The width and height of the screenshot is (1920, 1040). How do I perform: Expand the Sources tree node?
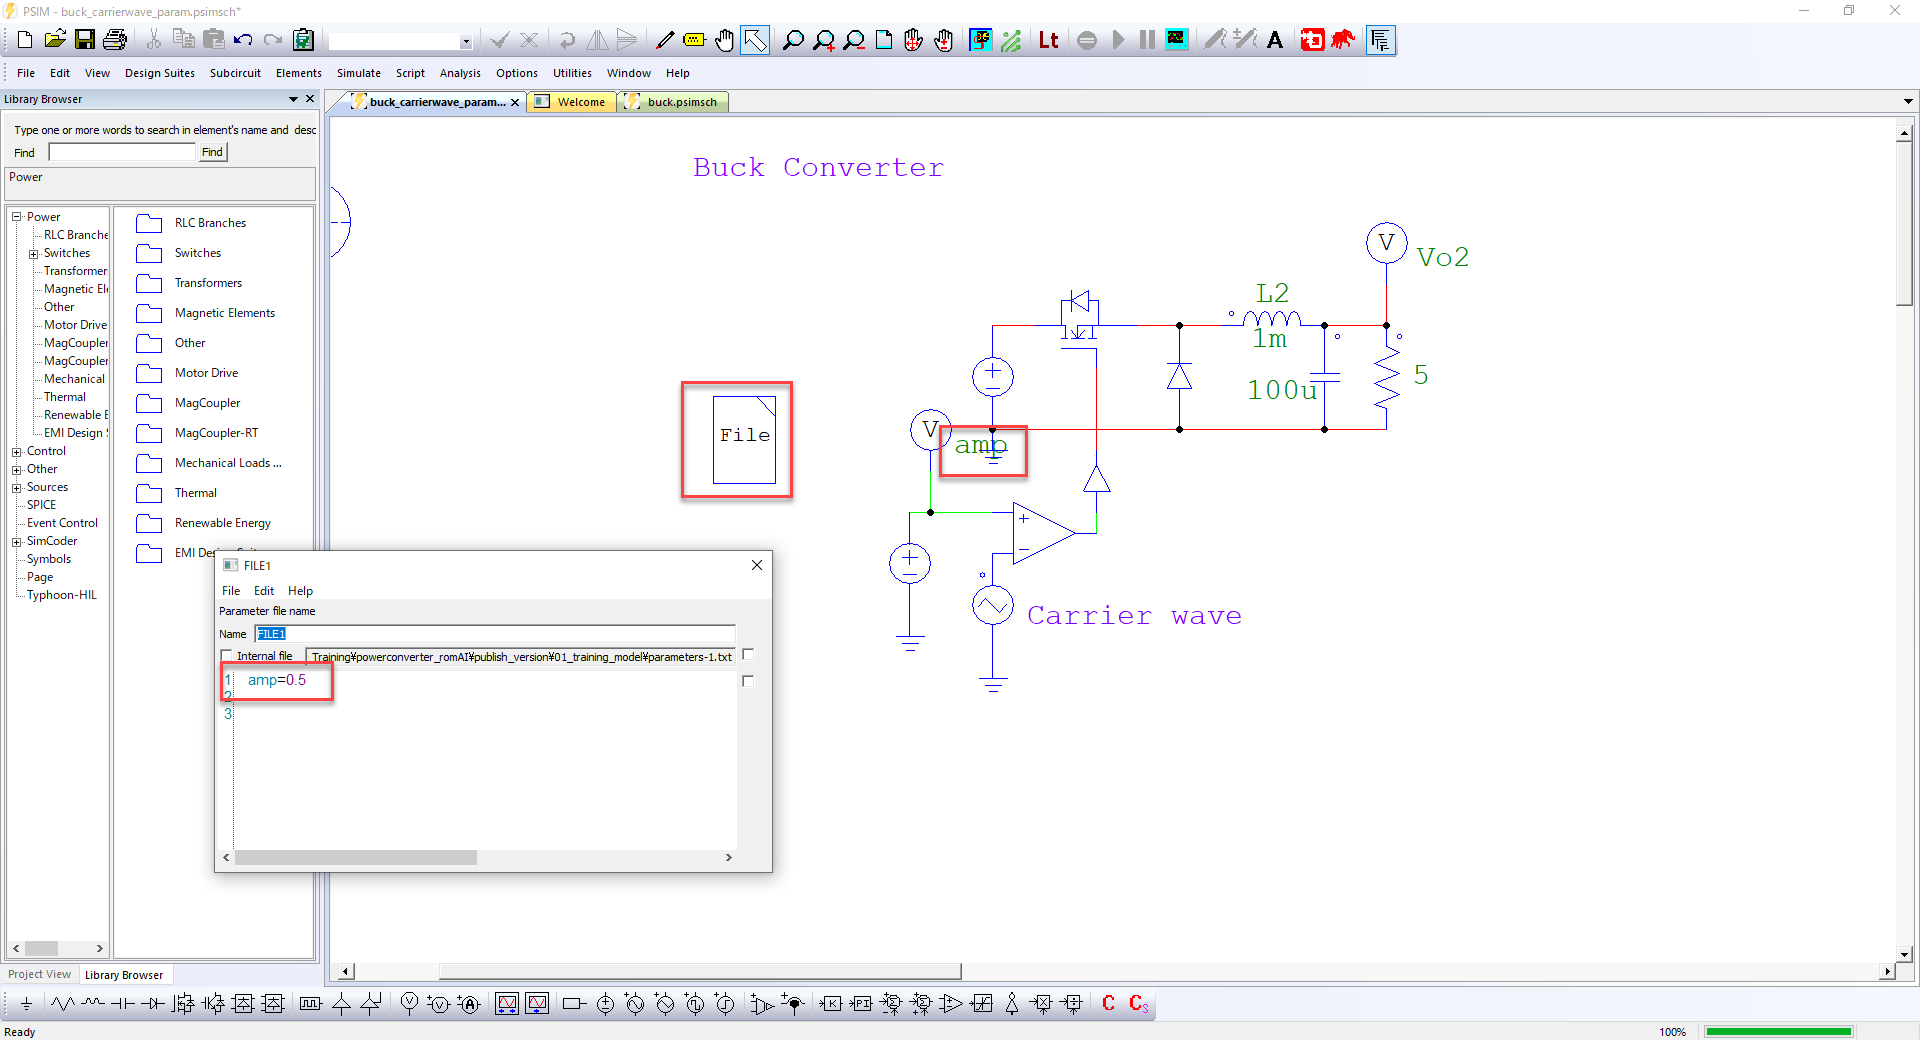(16, 488)
